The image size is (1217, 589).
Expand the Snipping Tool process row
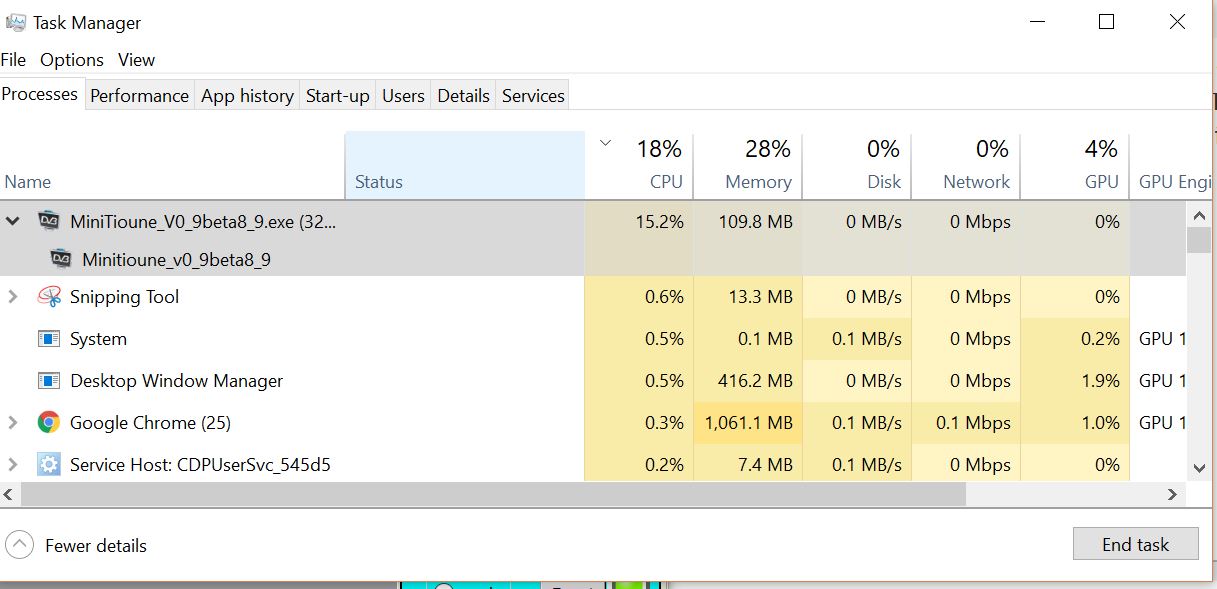click(13, 296)
